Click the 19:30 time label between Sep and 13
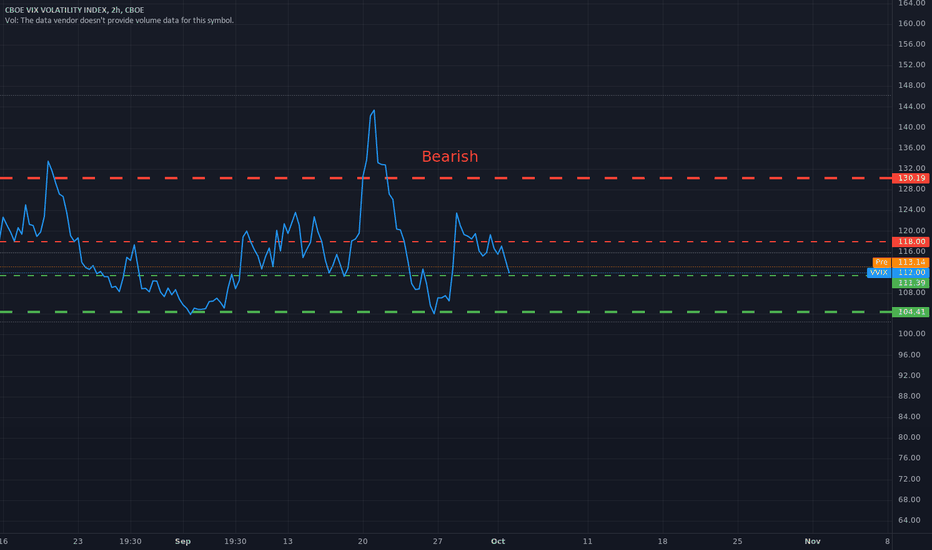Screen dimensions: 932x550 (235, 541)
